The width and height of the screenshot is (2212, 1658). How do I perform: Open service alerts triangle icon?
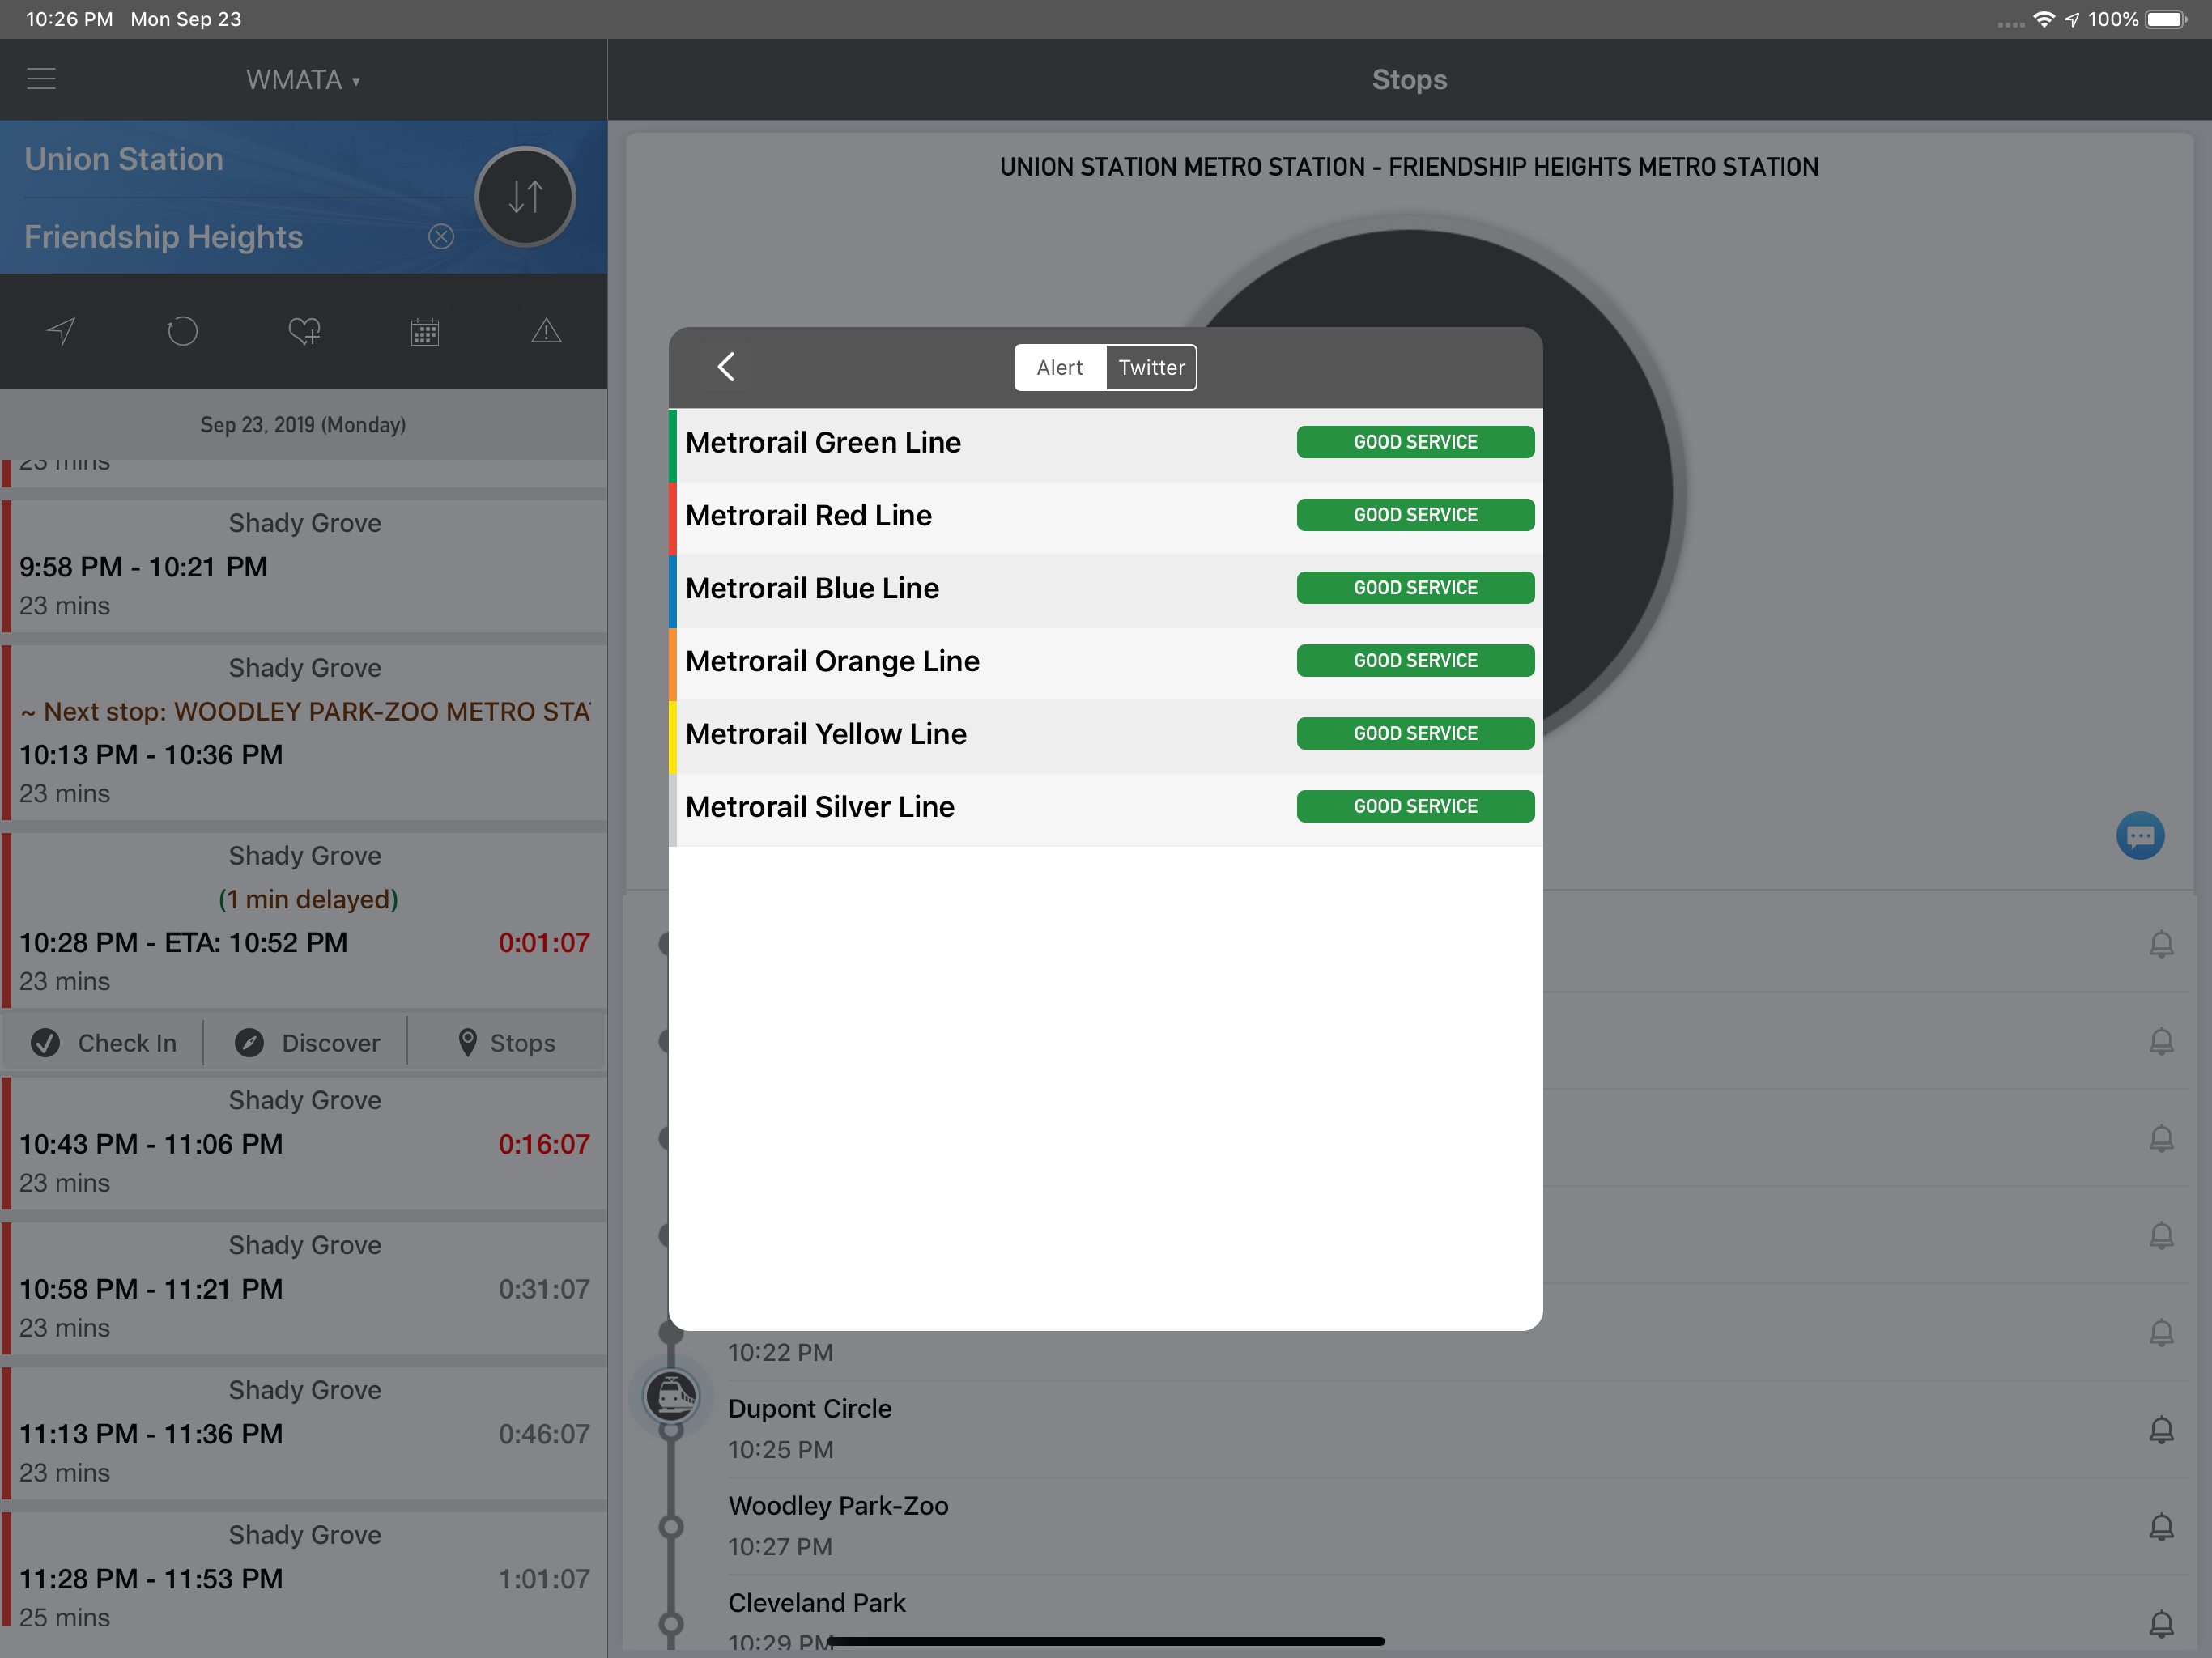tap(546, 331)
